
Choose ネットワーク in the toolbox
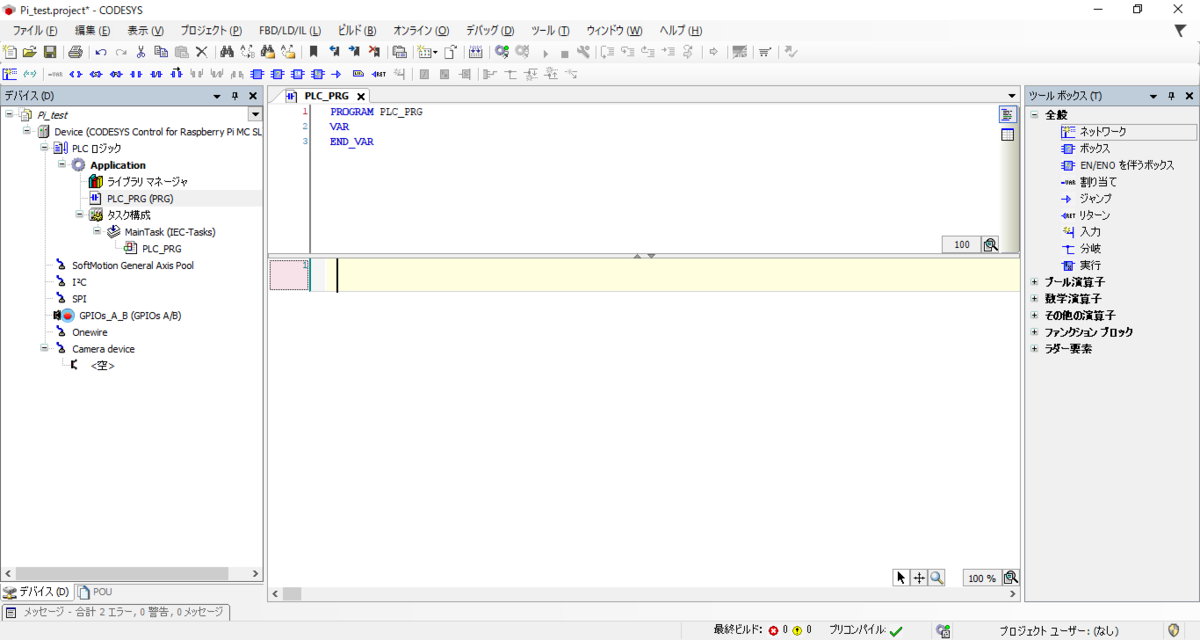(1102, 131)
